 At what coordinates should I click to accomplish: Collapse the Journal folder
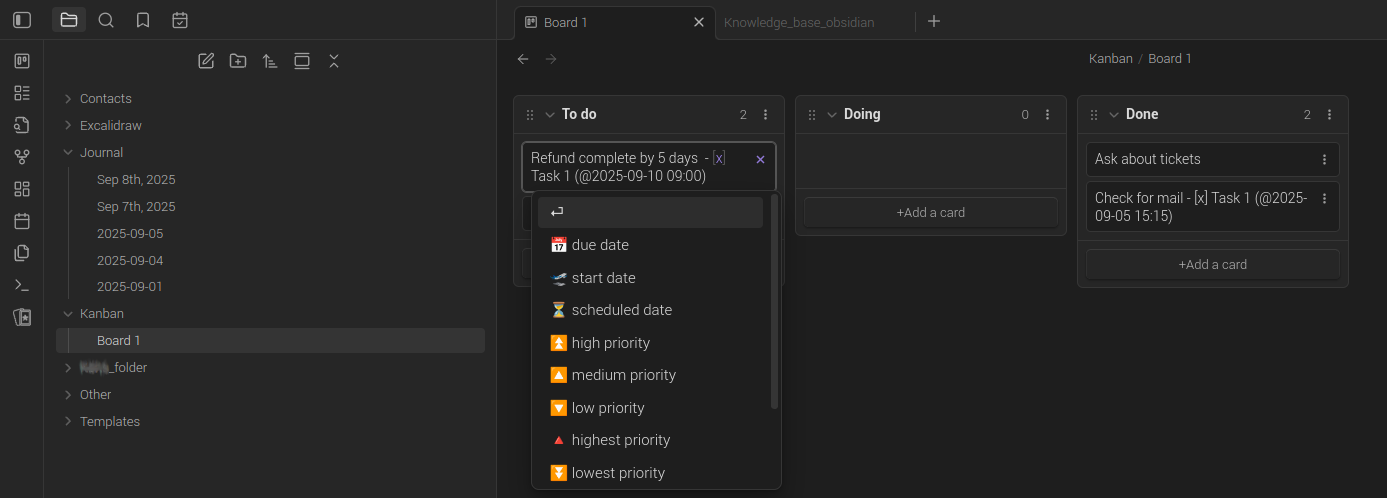[68, 153]
